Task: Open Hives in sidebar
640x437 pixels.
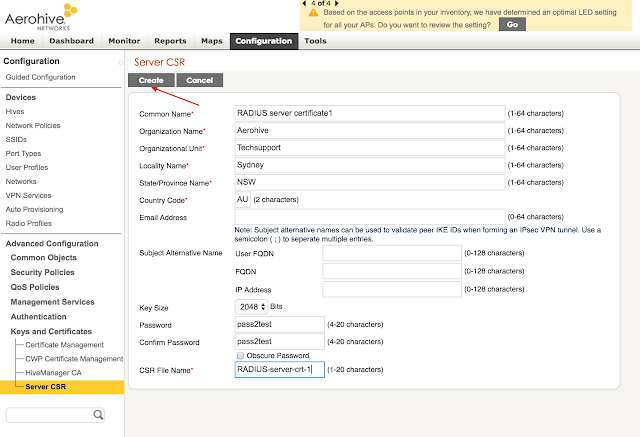Action: [15, 111]
